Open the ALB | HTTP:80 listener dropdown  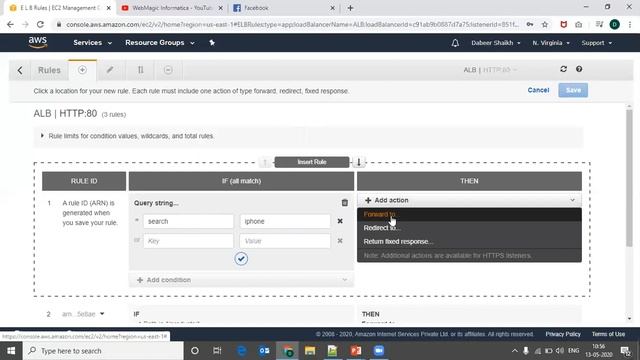[490, 70]
